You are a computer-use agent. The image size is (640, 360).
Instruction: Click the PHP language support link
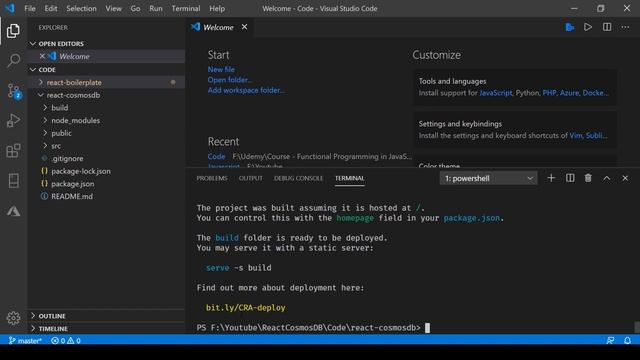coord(549,93)
